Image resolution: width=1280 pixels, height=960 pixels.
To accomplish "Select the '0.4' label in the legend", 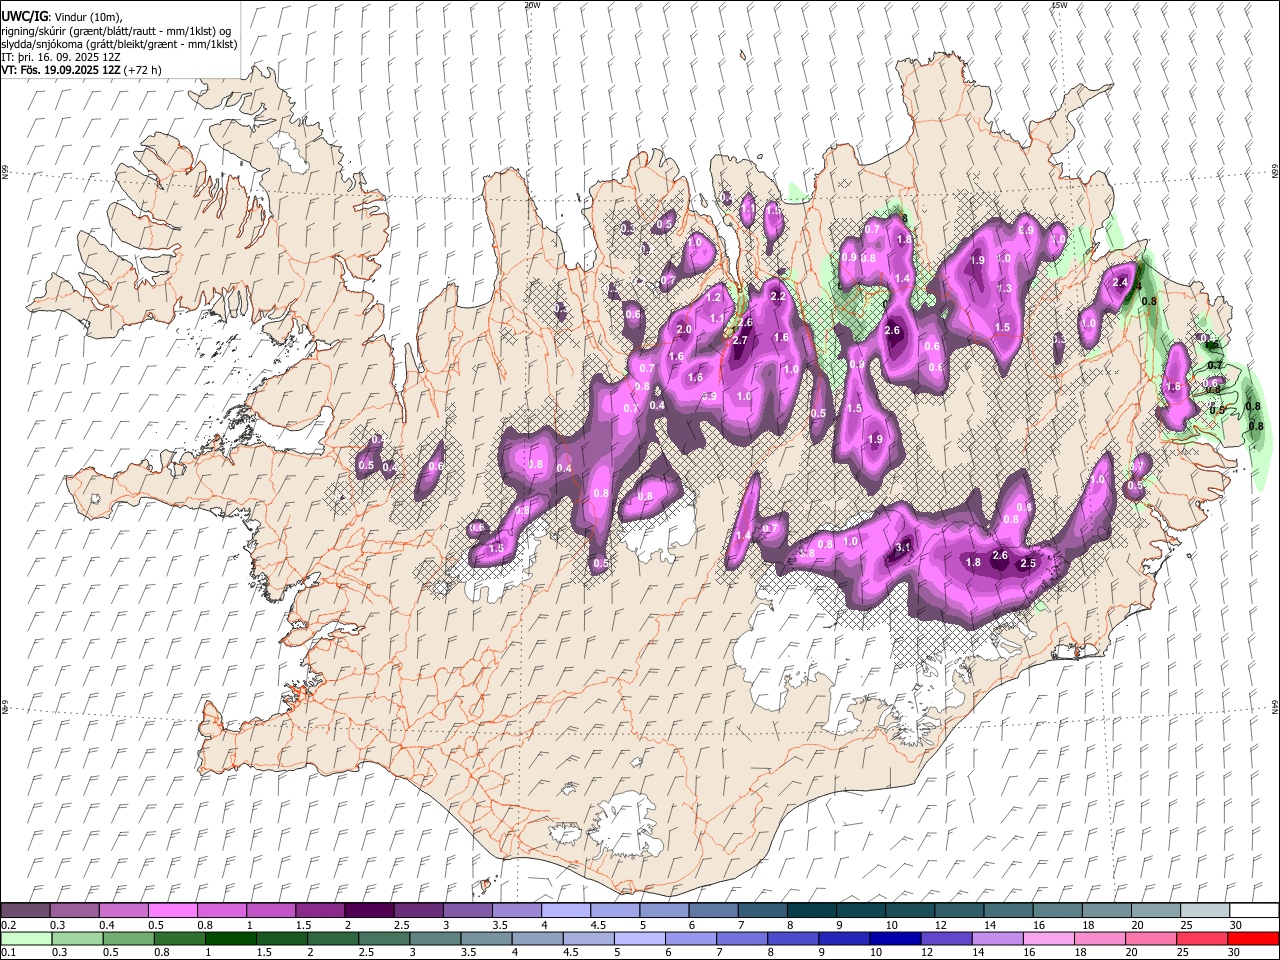I will pos(107,925).
